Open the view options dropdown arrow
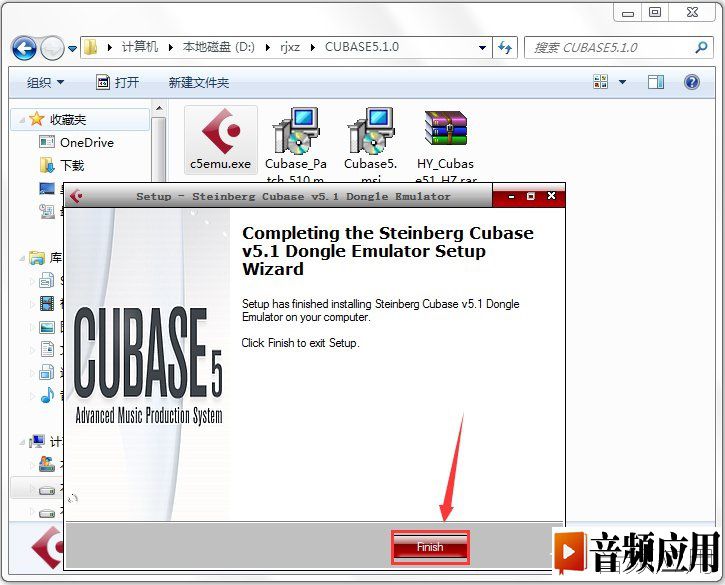725x585 pixels. click(x=622, y=82)
